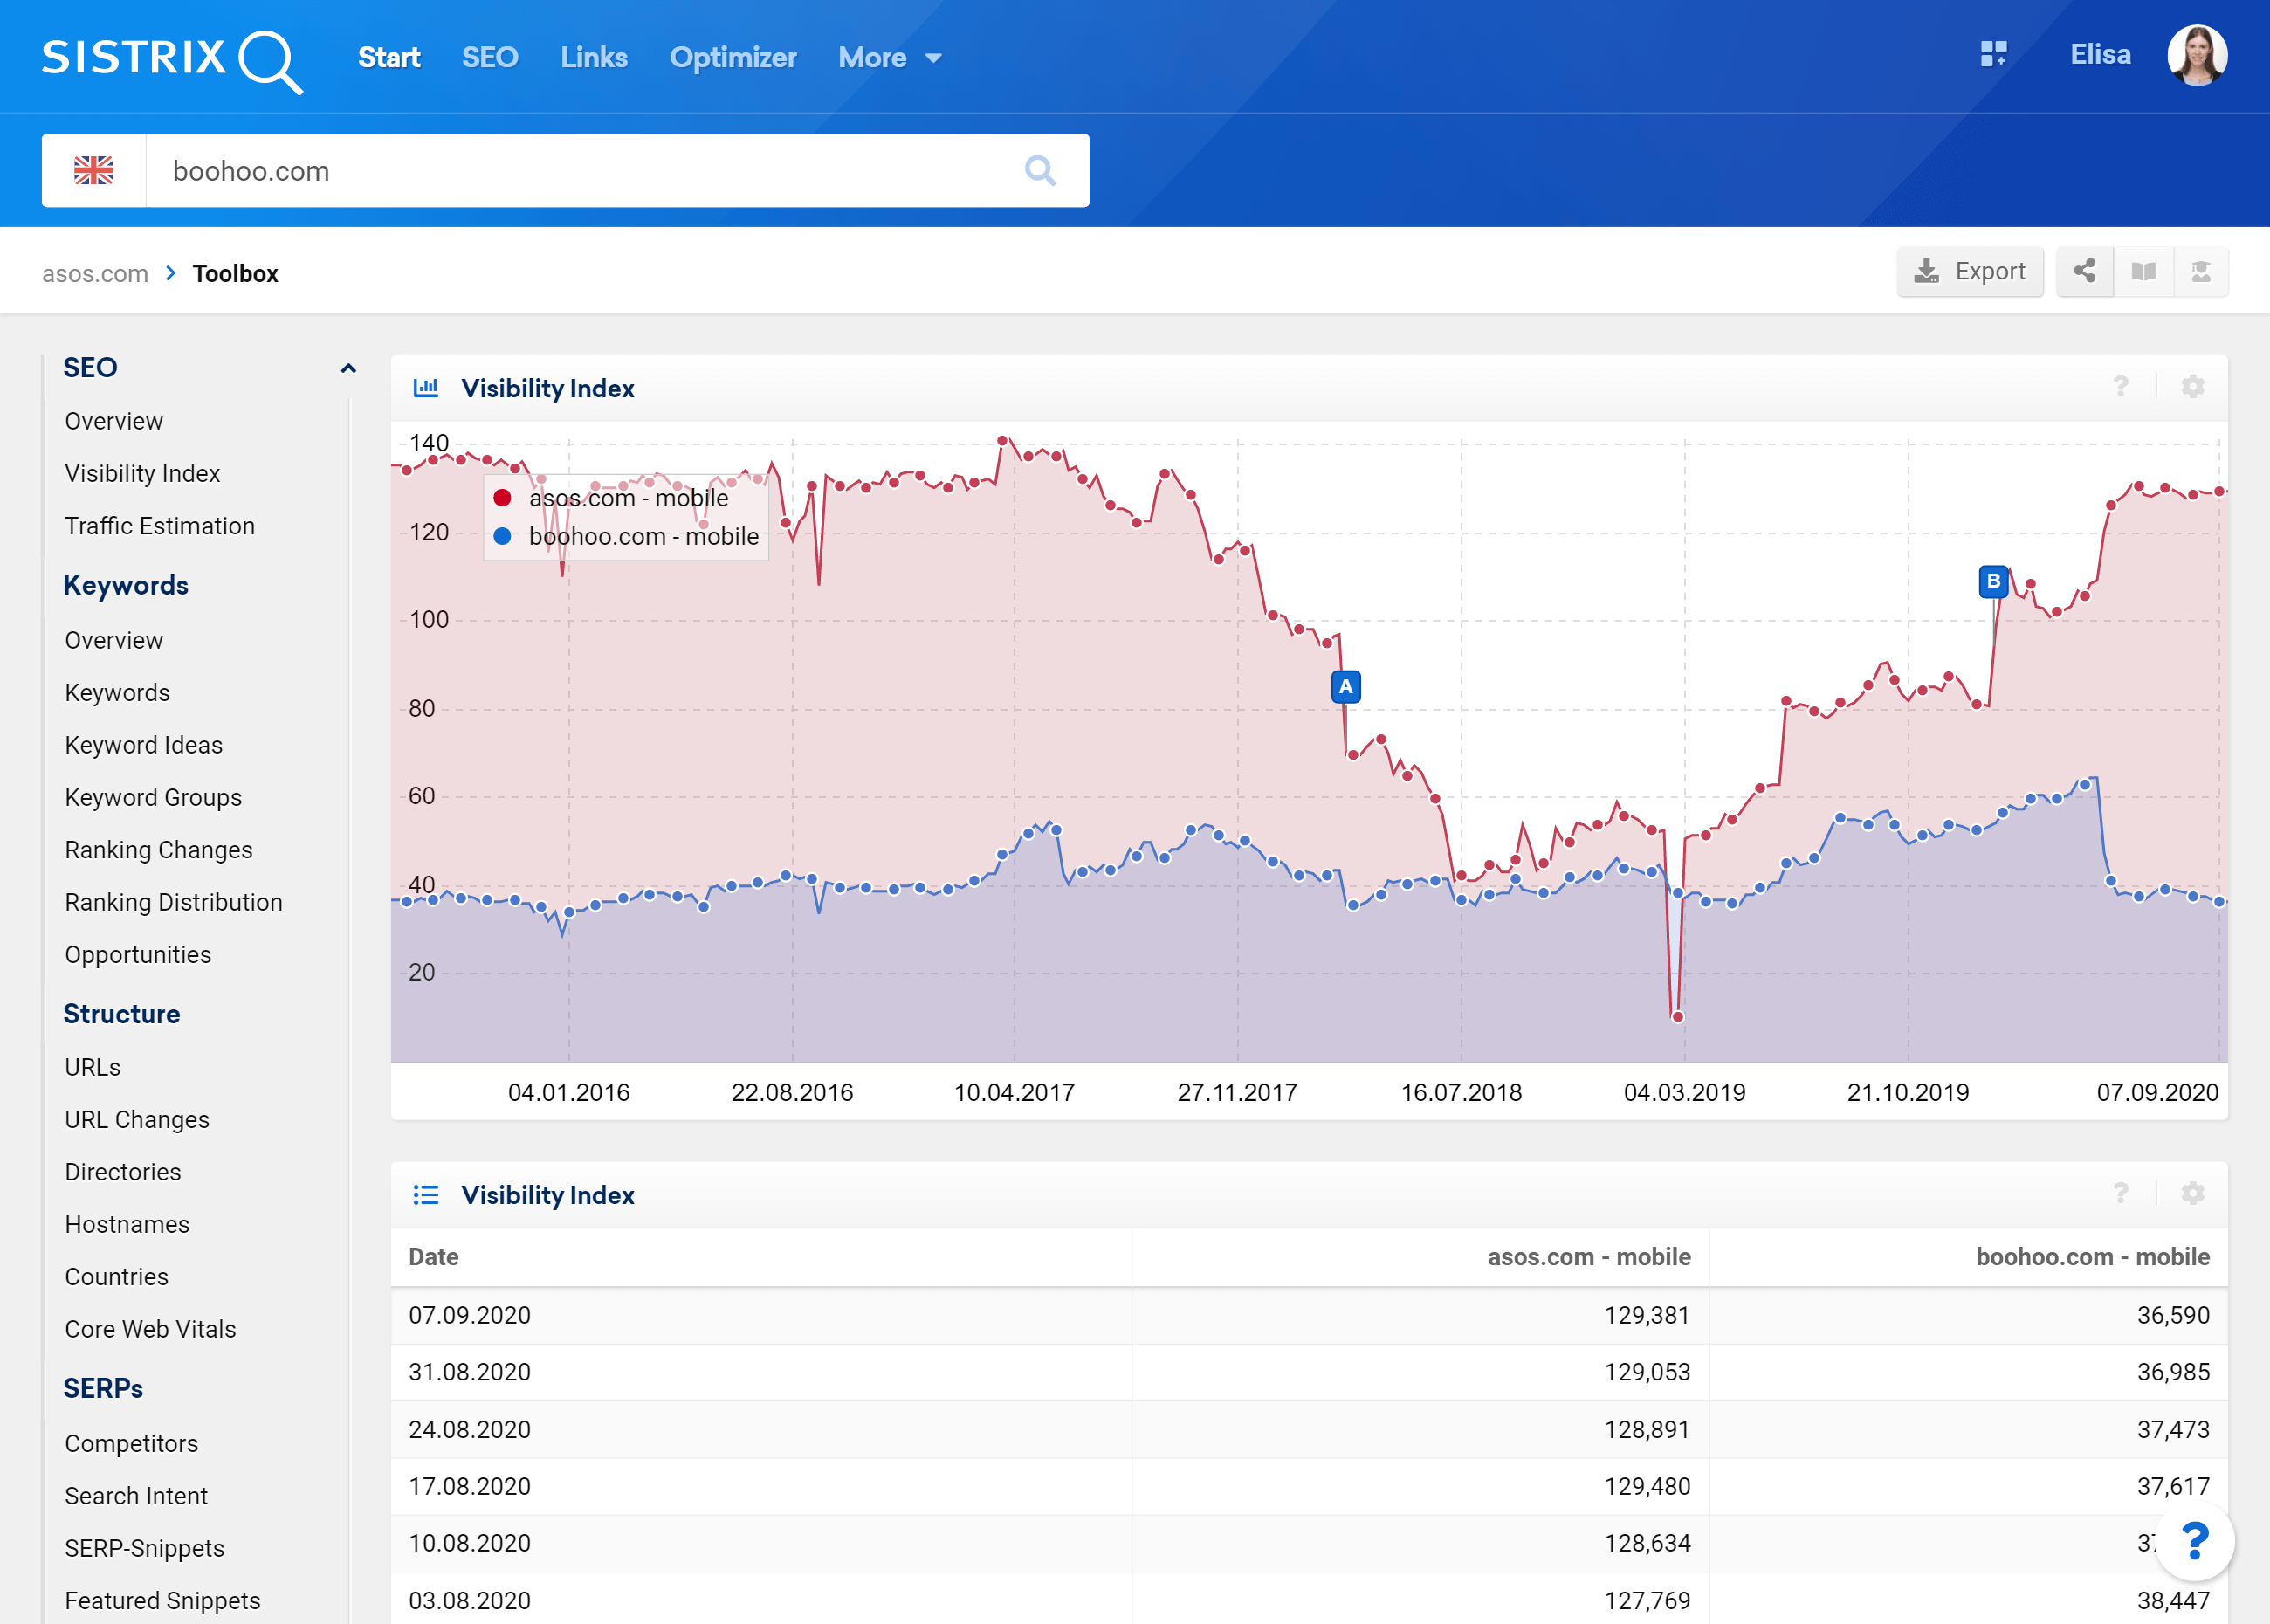This screenshot has width=2270, height=1624.
Task: Open help for Visibility Index table
Action: (2120, 1193)
